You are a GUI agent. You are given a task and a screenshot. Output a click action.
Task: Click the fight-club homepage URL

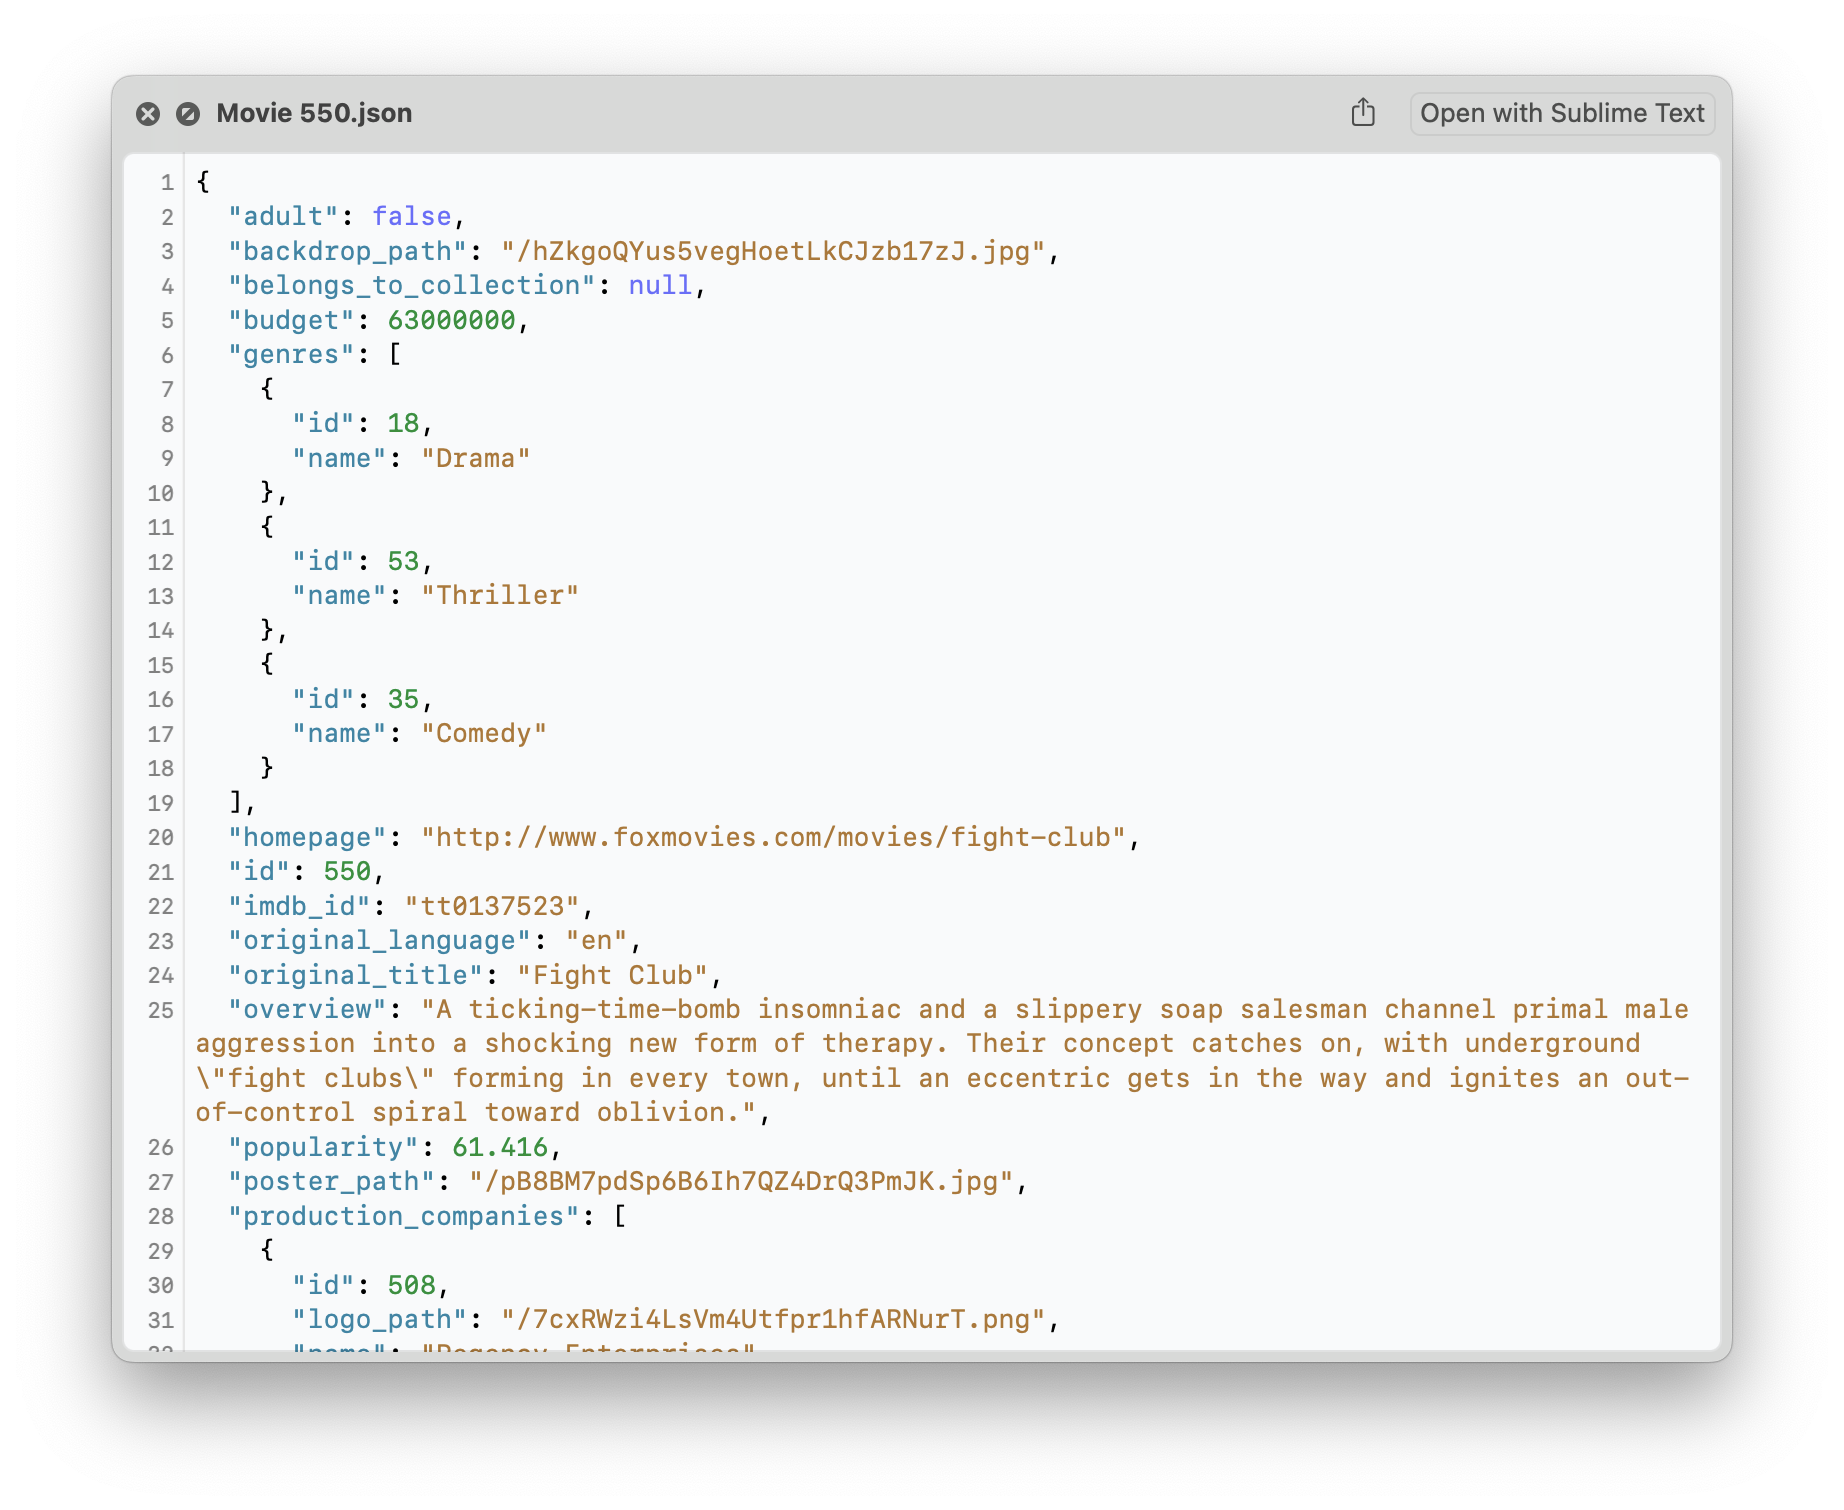[775, 837]
